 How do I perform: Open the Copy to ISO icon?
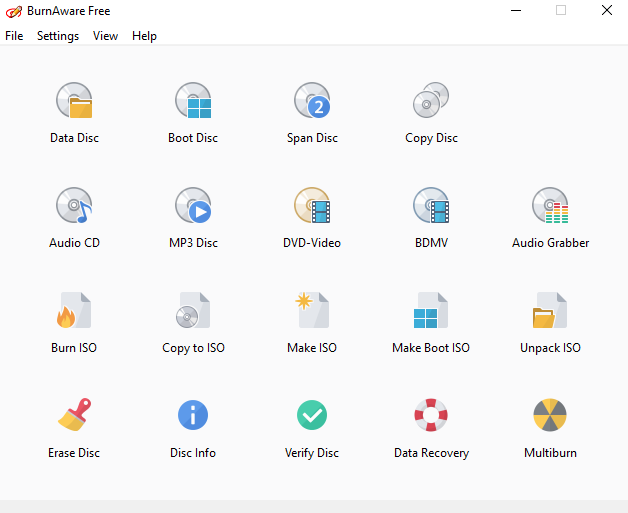[x=193, y=310]
